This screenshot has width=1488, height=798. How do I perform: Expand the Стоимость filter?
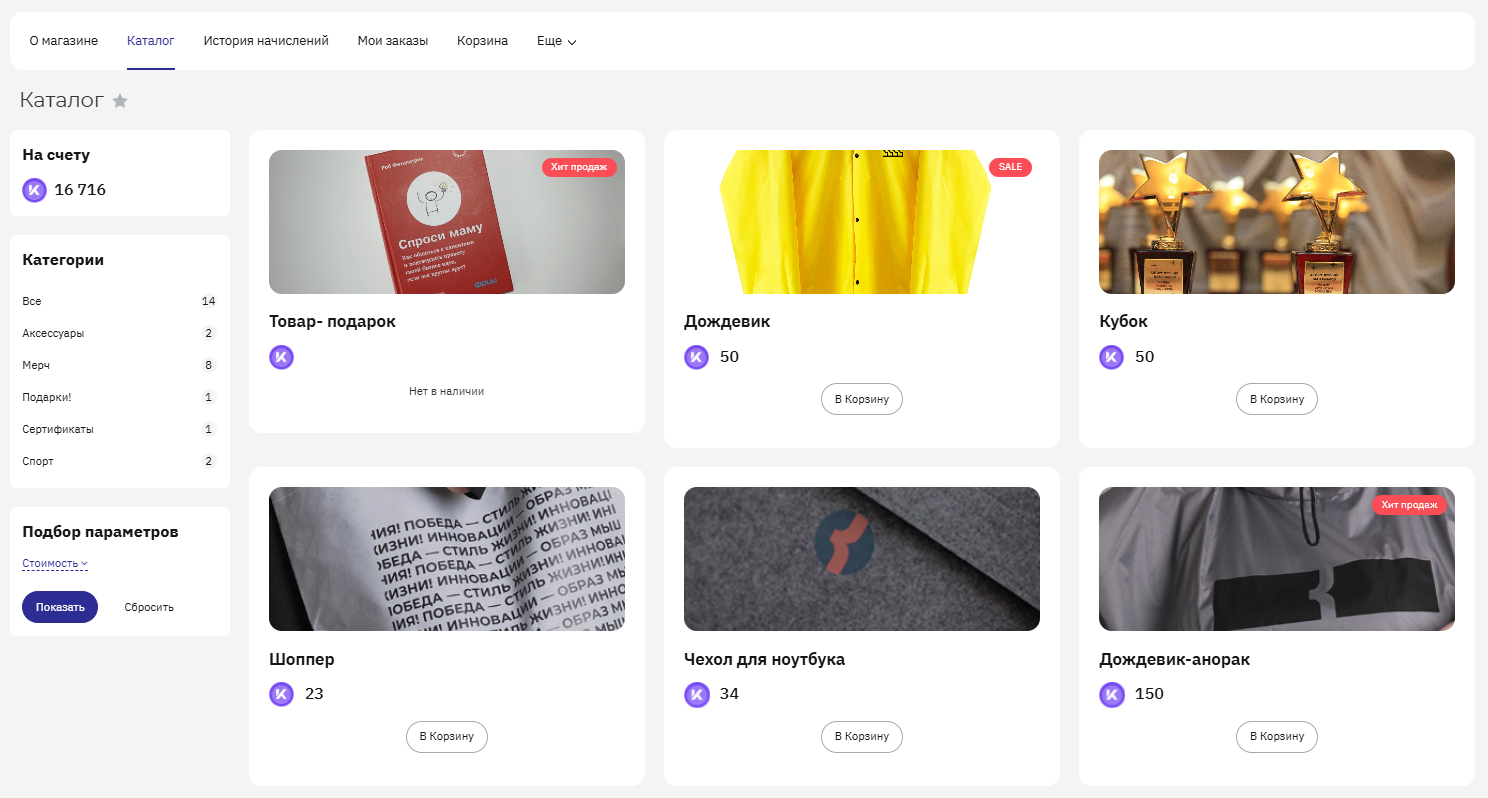click(x=55, y=564)
